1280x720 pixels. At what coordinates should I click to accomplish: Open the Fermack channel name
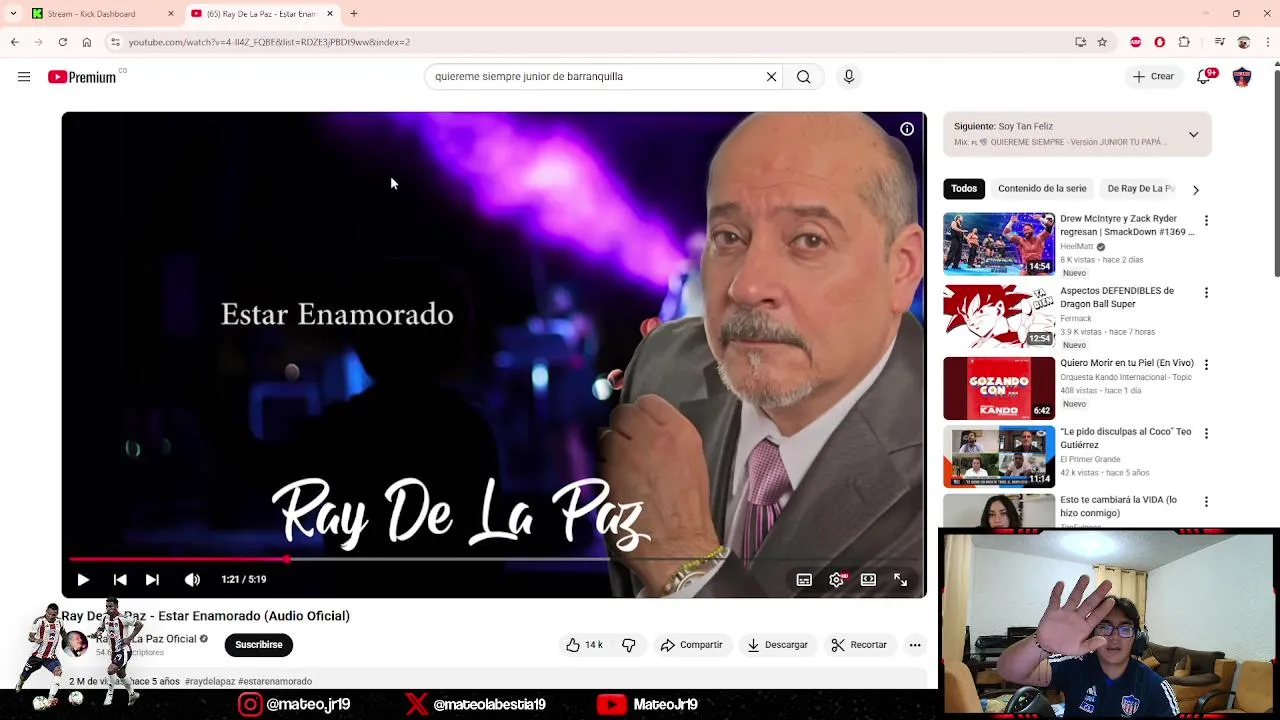tap(1076, 319)
